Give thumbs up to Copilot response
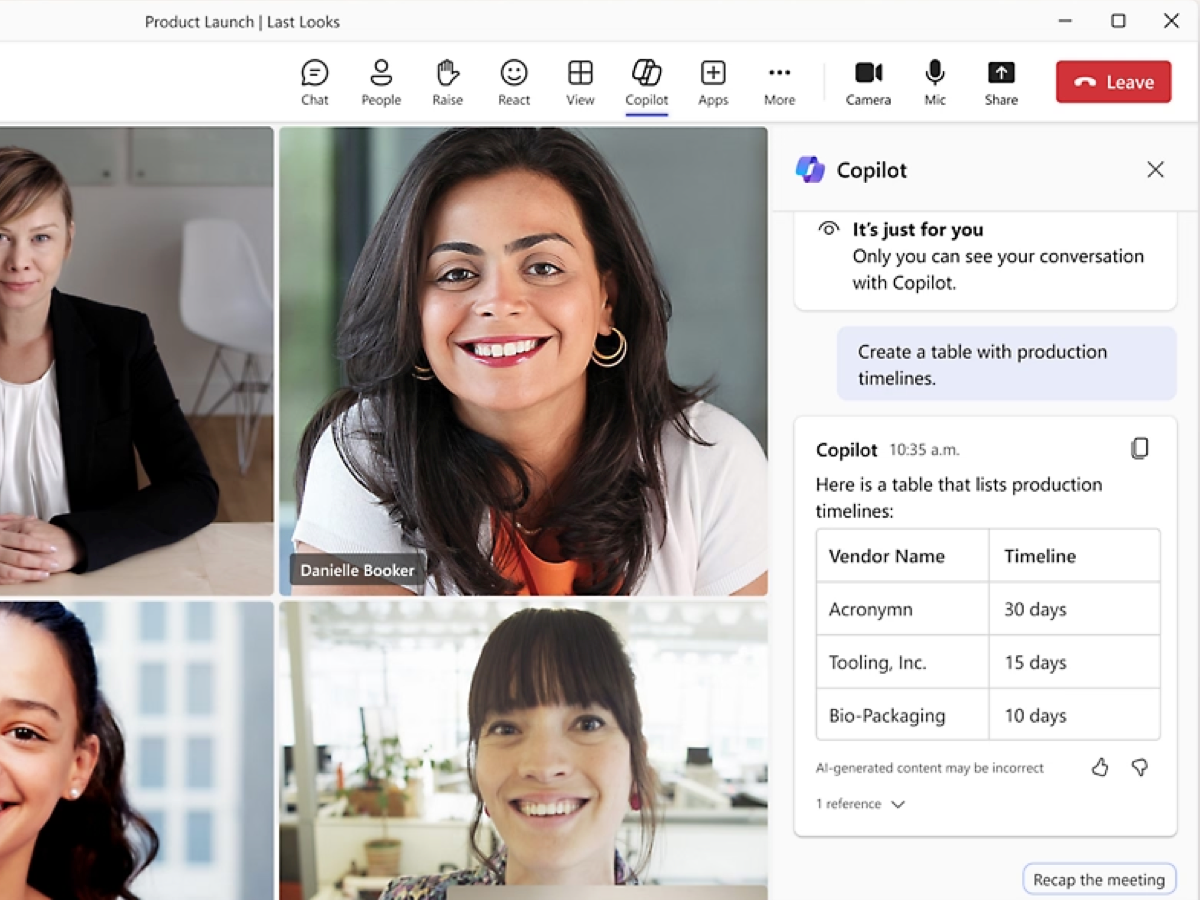1200x900 pixels. (x=1100, y=767)
